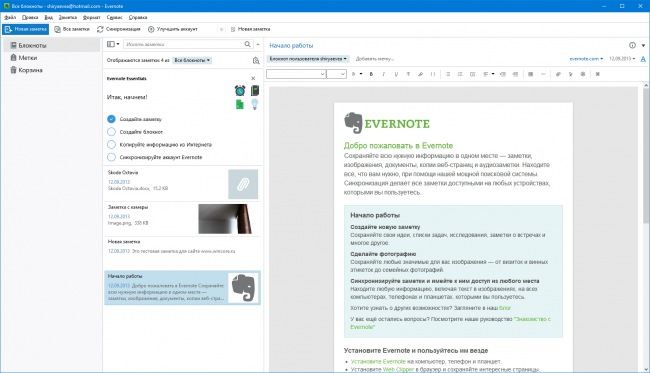Open the Вид menu
650x373 pixels.
point(49,17)
